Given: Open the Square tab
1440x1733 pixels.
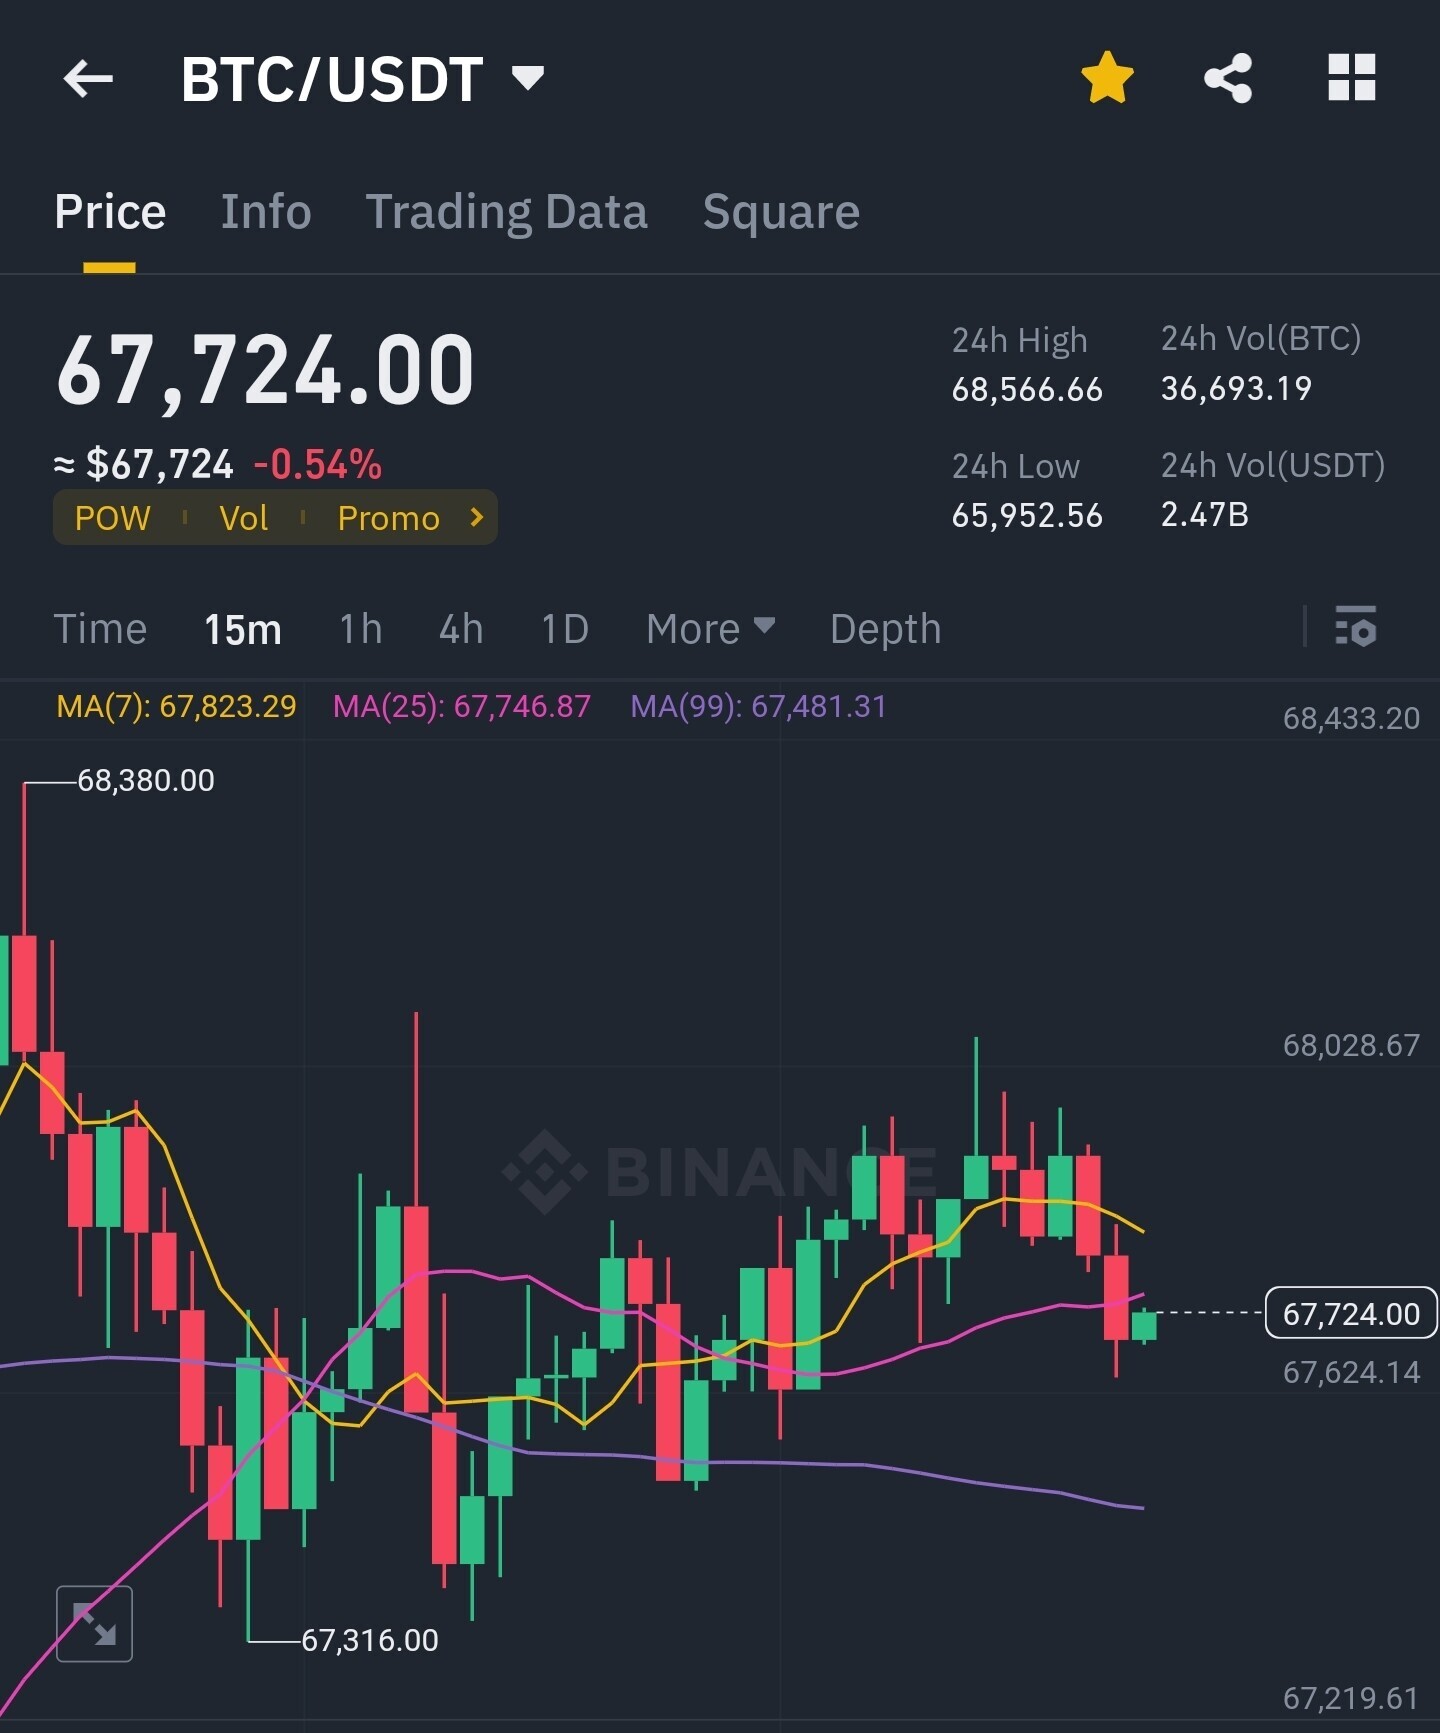Looking at the screenshot, I should click(x=781, y=212).
